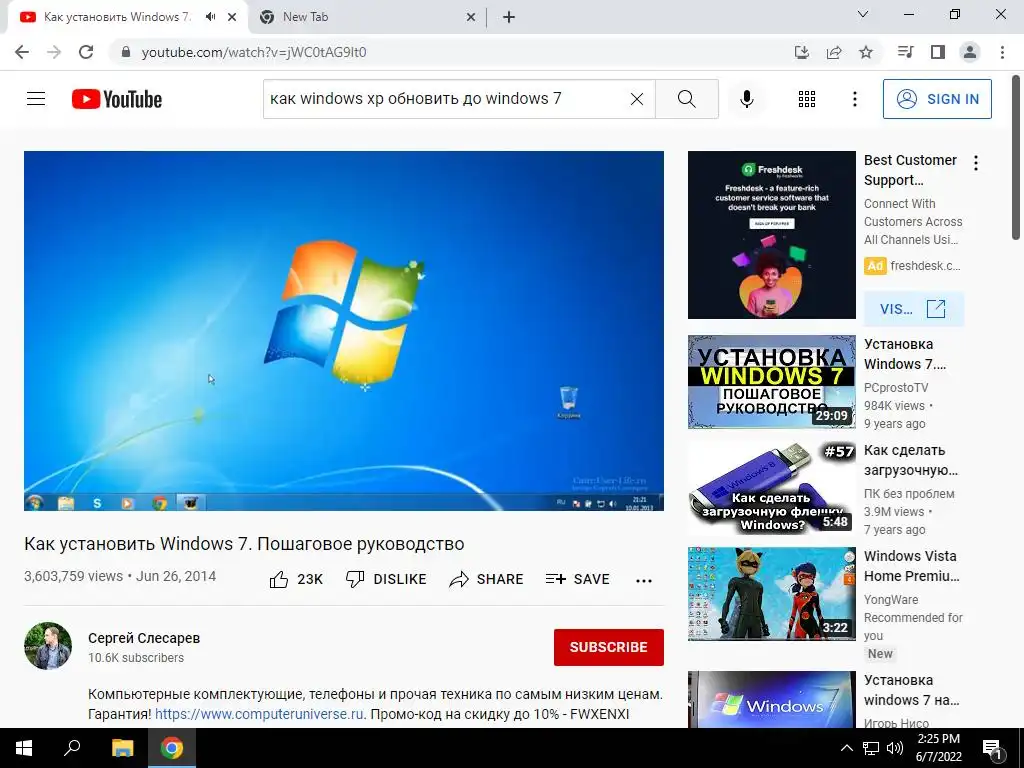This screenshot has width=1024, height=768.
Task: Open загрузочную флешку 5:48 video thumbnail
Action: (771, 488)
